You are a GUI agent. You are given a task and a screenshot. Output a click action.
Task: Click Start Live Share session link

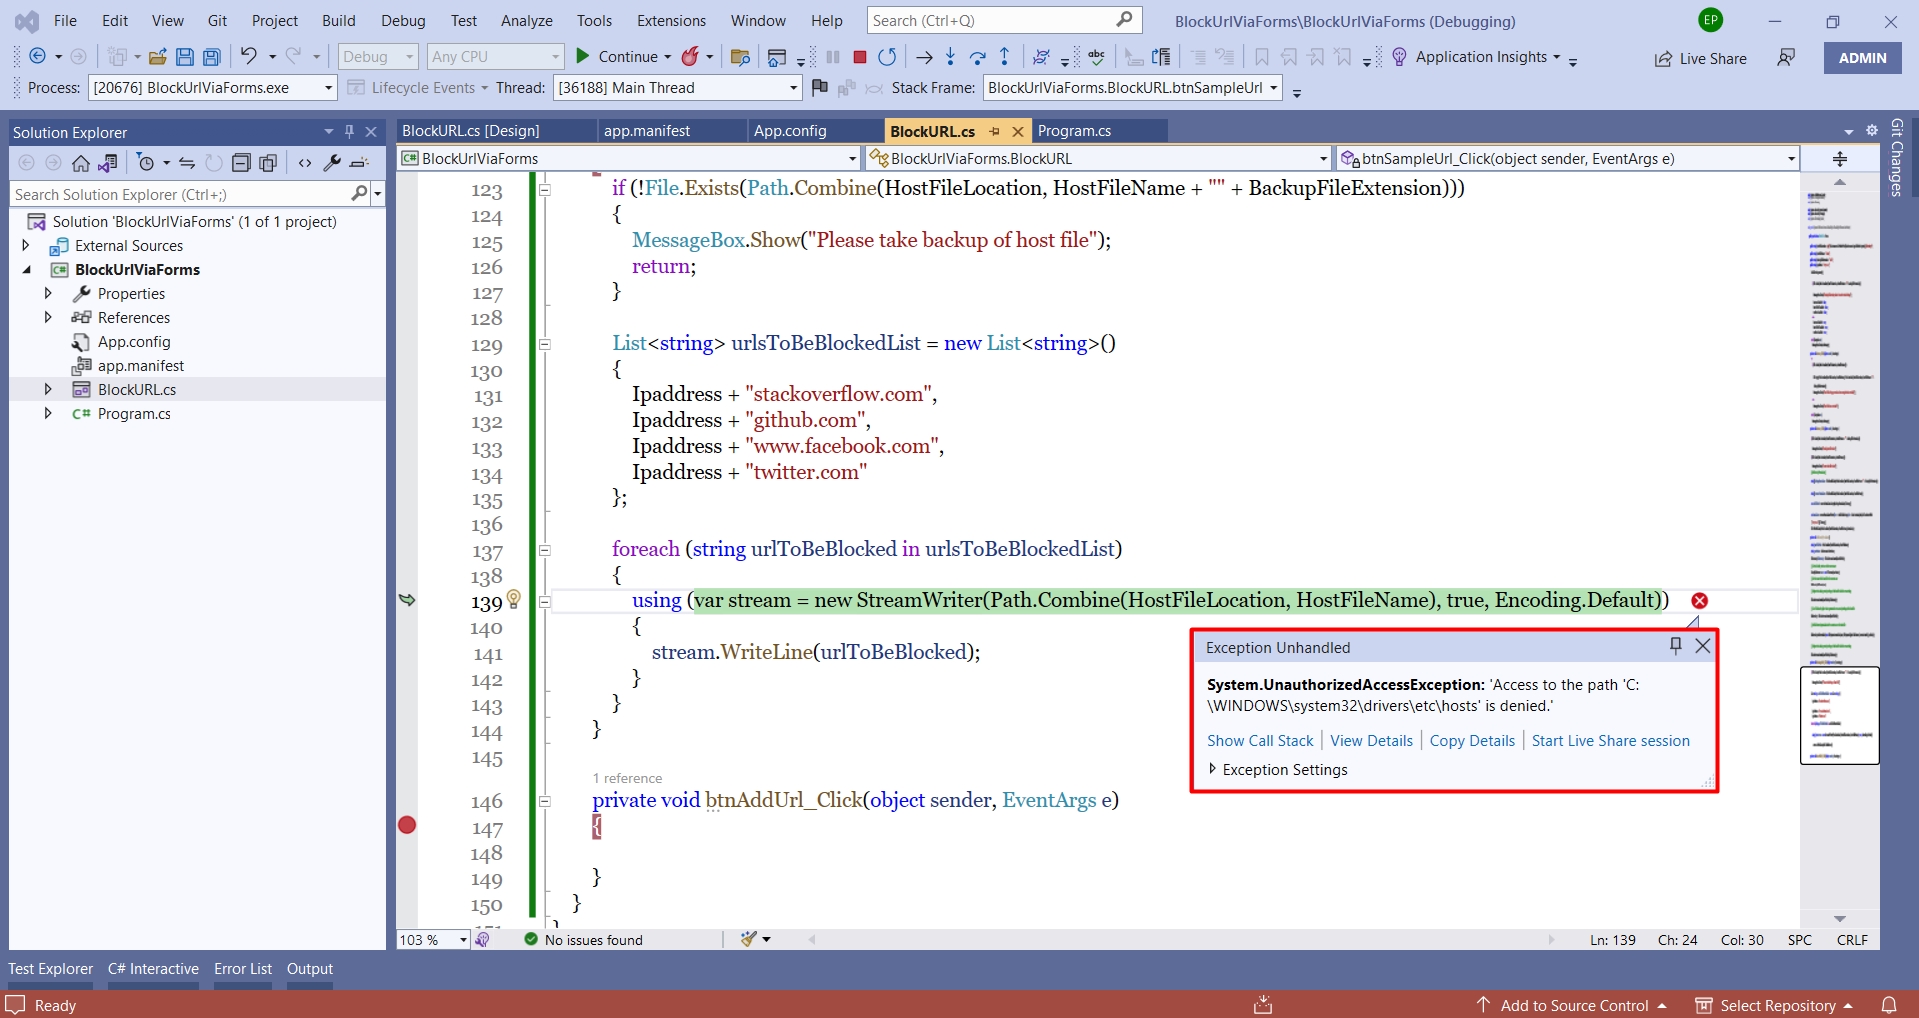tap(1610, 740)
